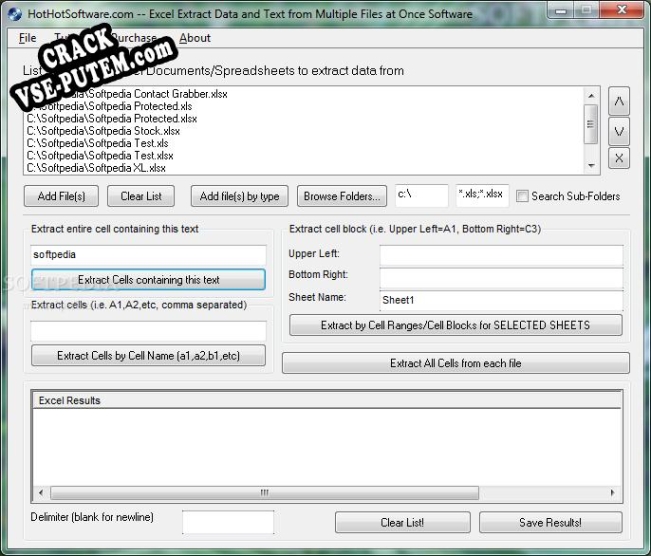The image size is (651, 556).
Task: Click Add file(s) by type button
Action: [x=240, y=196]
